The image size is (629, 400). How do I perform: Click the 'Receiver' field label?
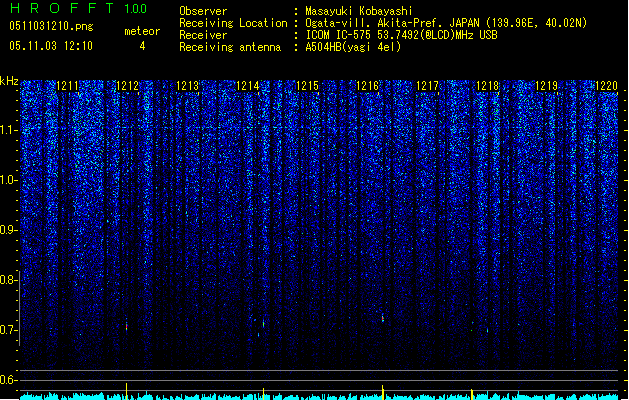click(203, 35)
